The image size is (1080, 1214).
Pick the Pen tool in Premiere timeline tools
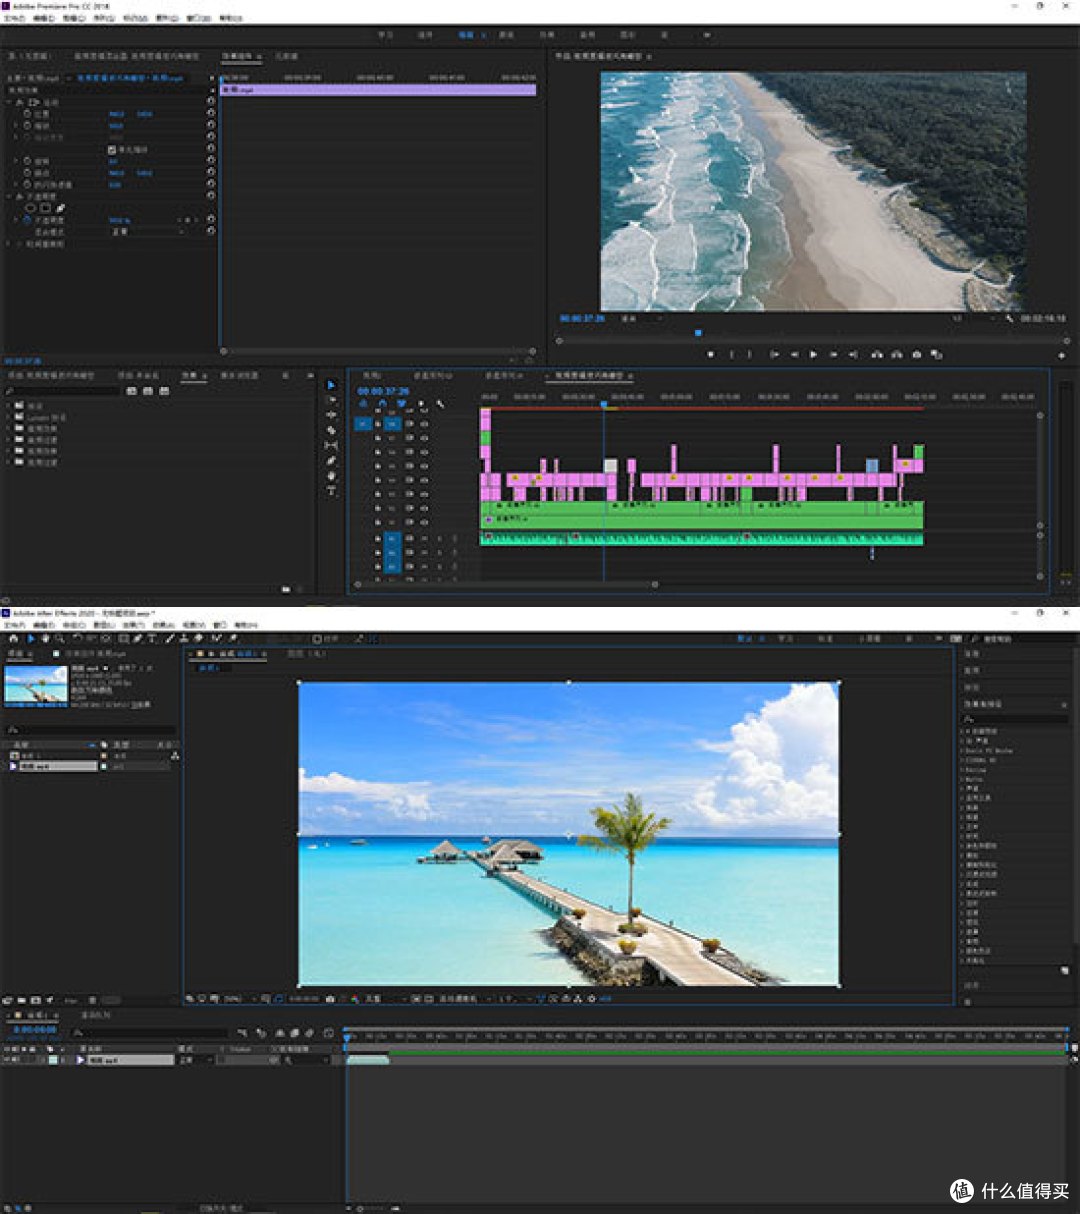[332, 460]
